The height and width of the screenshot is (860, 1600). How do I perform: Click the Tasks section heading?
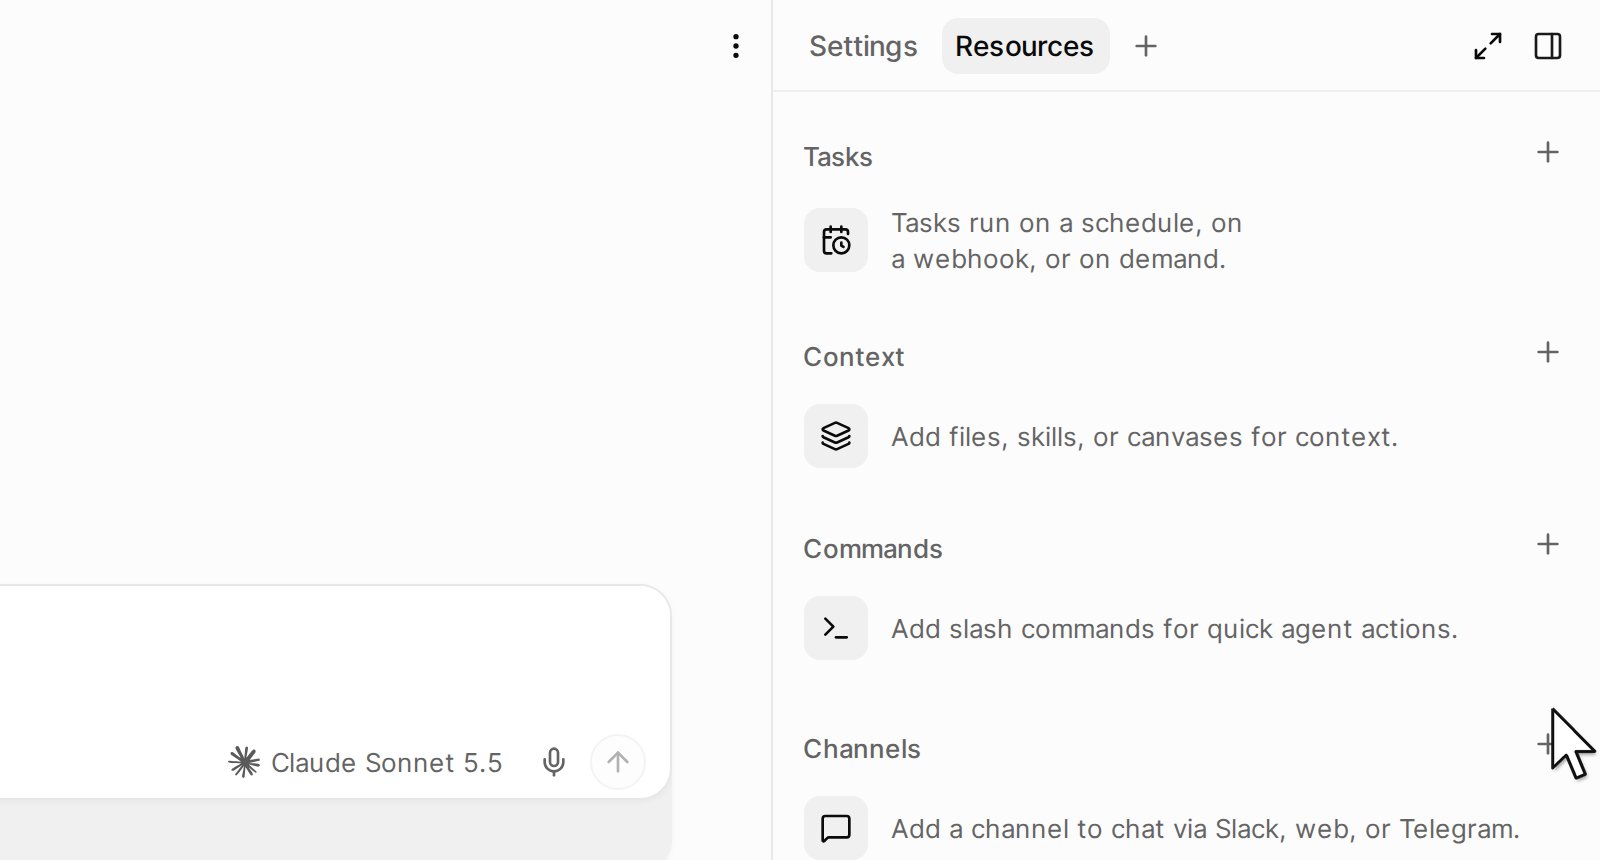click(838, 157)
